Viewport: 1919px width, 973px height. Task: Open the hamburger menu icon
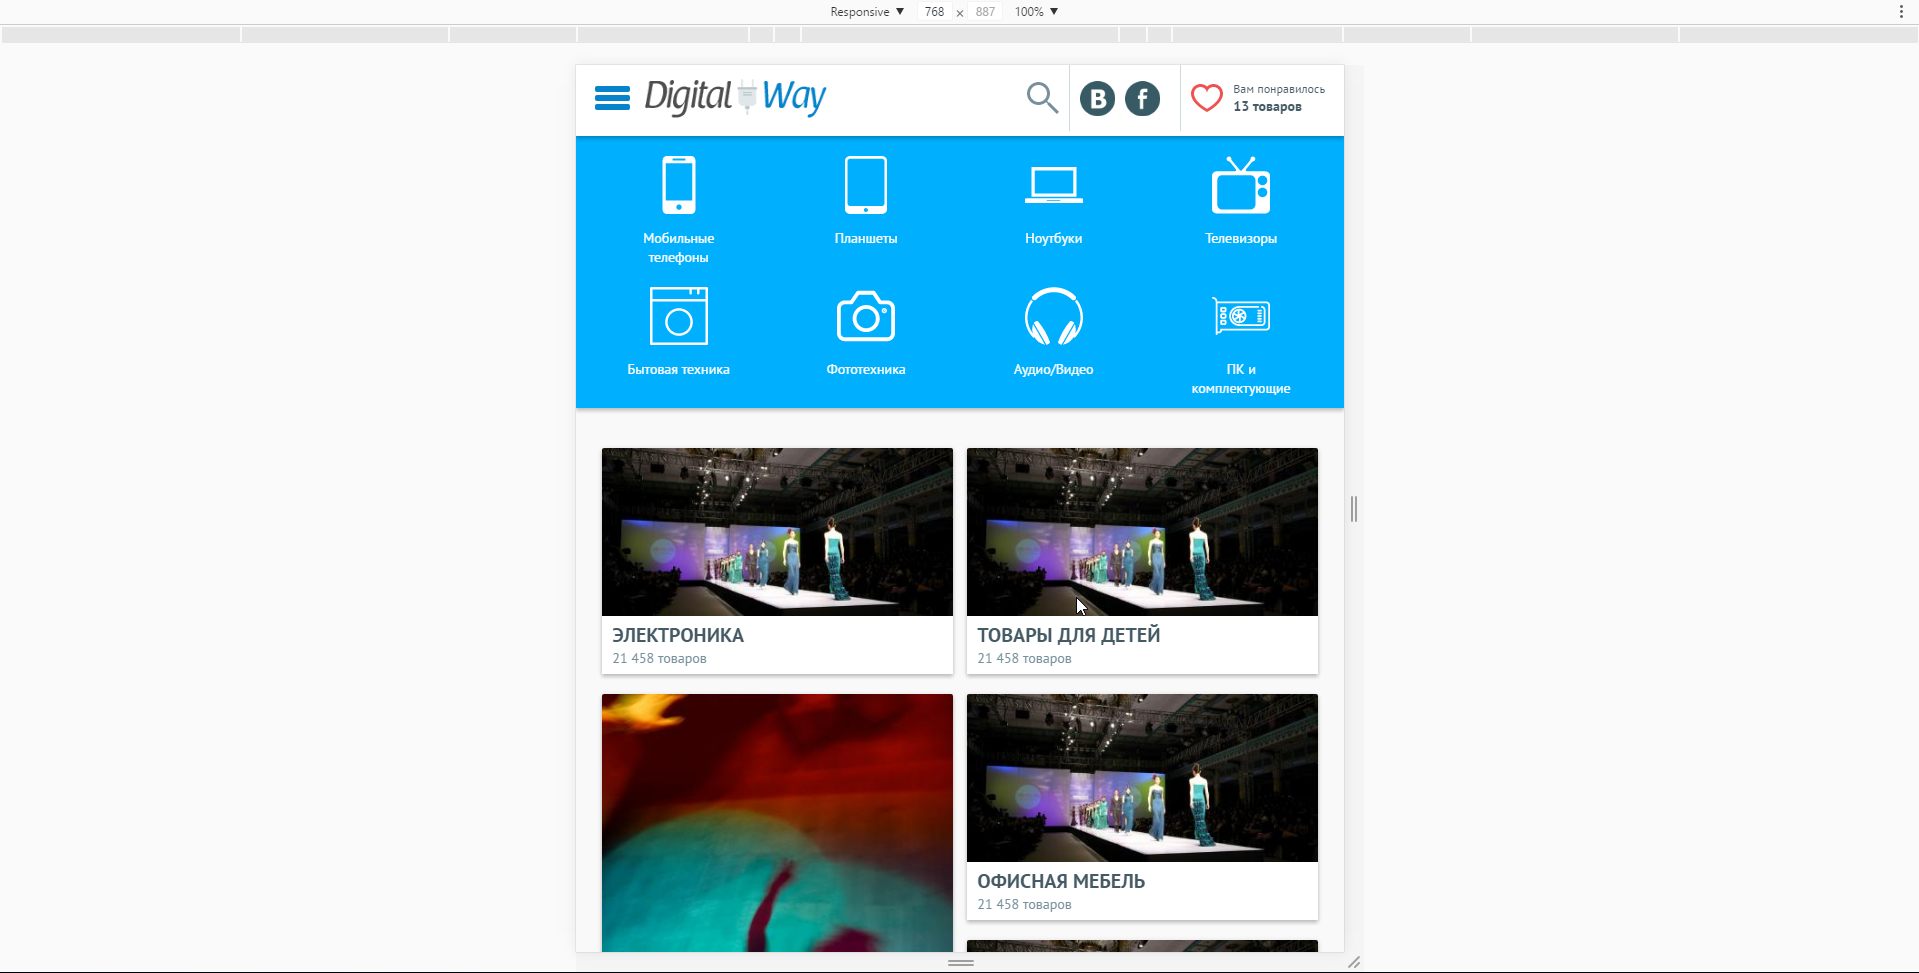[x=612, y=98]
